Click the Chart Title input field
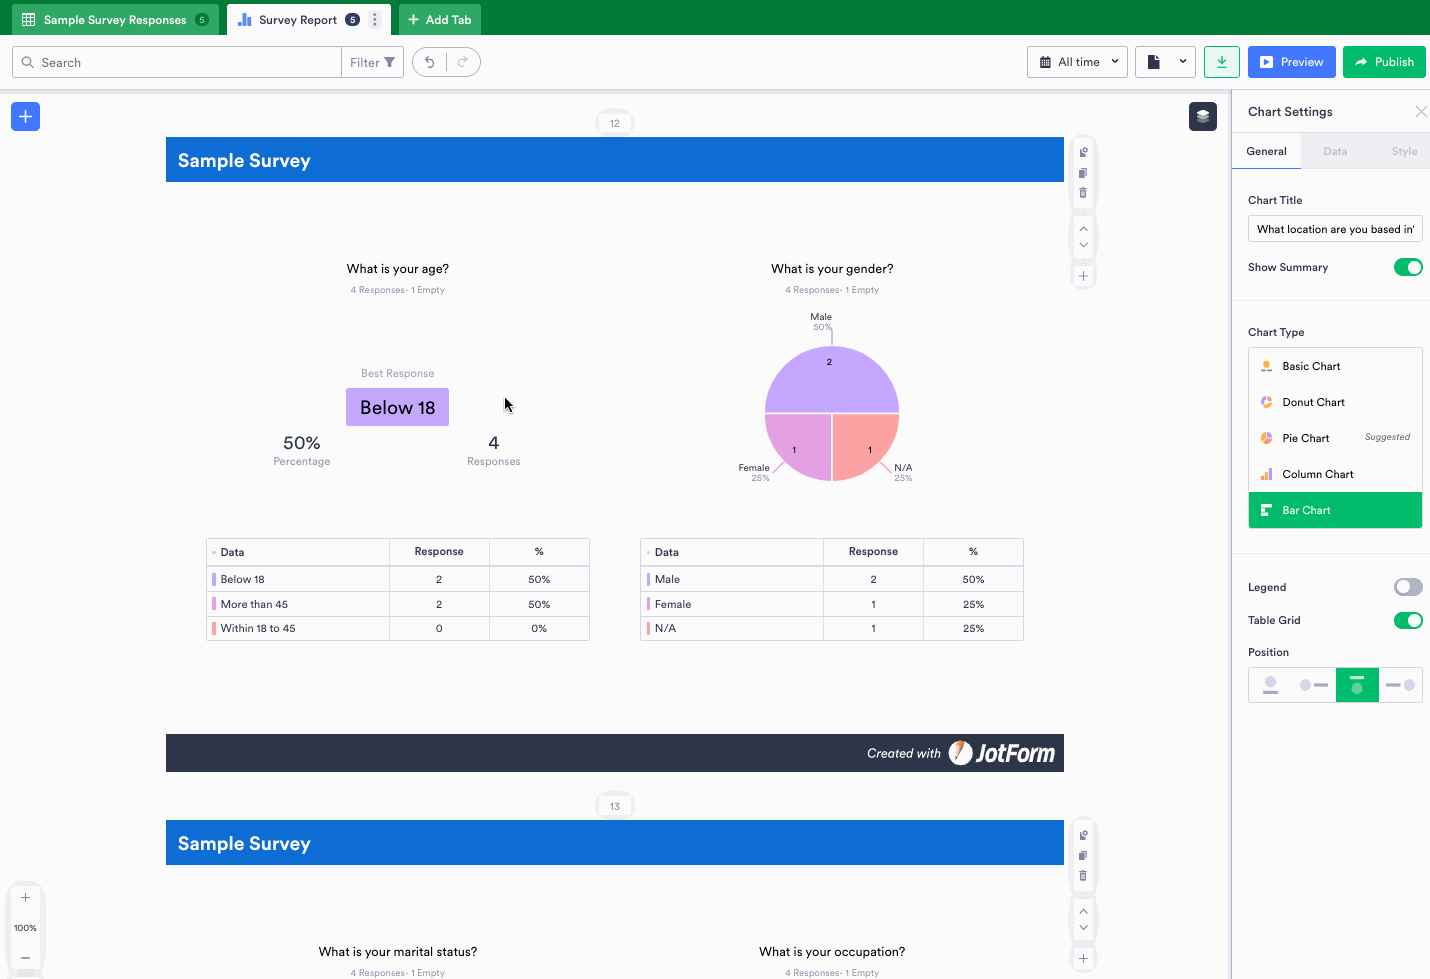 click(1334, 229)
